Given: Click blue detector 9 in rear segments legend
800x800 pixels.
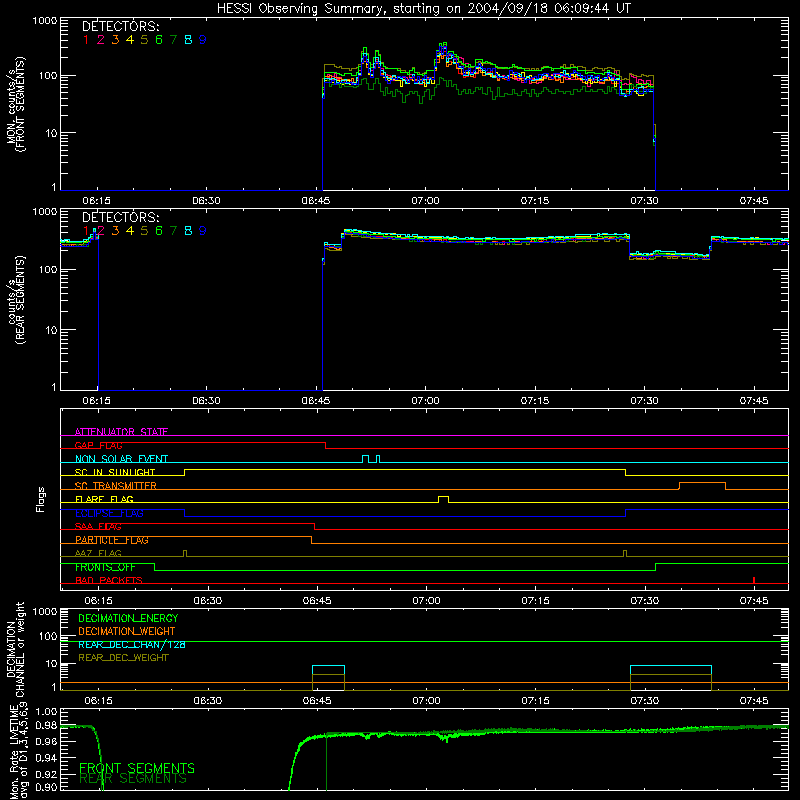Looking at the screenshot, I should click(203, 231).
